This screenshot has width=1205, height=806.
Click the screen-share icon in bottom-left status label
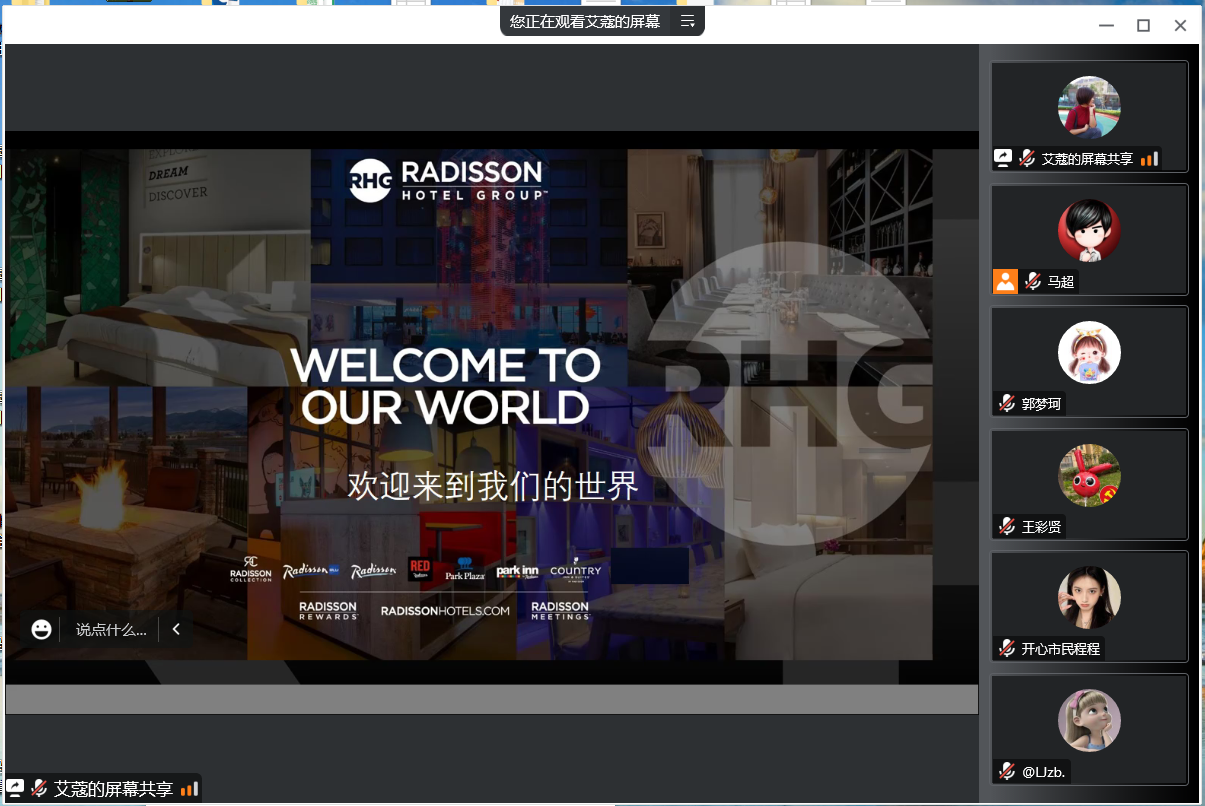(15, 788)
